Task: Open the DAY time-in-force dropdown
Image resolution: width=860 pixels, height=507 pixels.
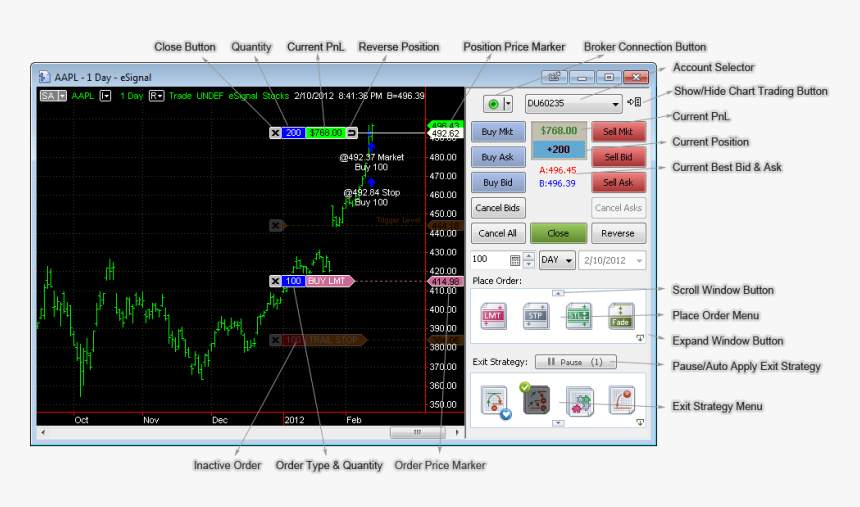Action: click(x=557, y=260)
